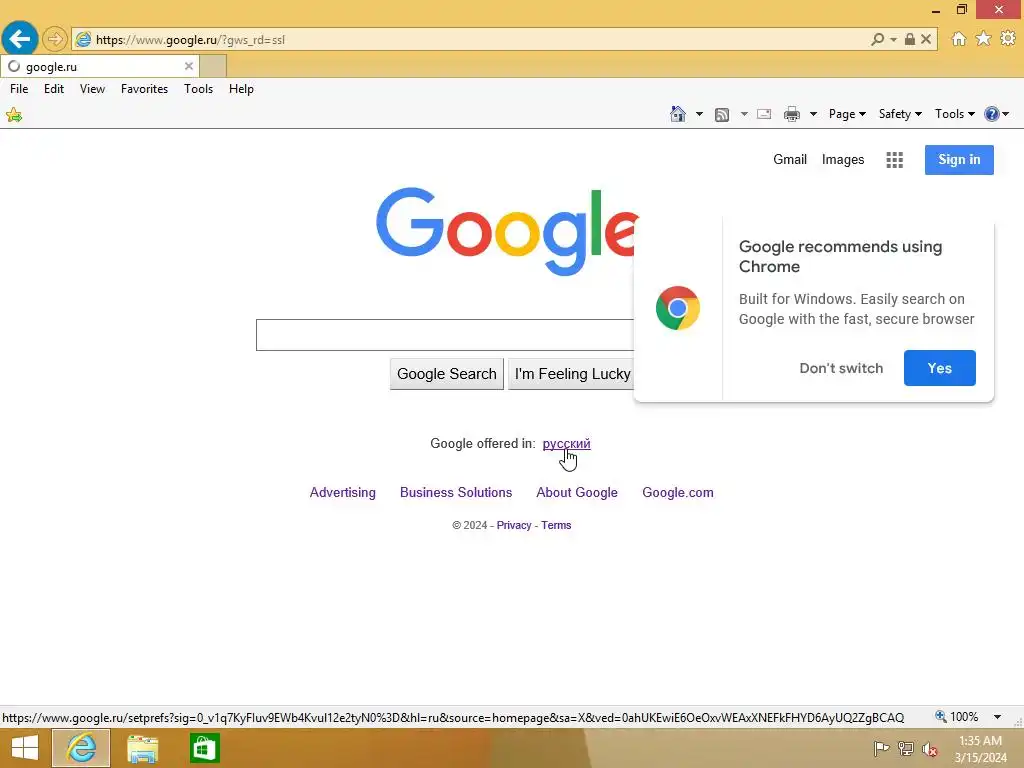Viewport: 1024px width, 768px height.
Task: Click the Images link
Action: (842, 160)
